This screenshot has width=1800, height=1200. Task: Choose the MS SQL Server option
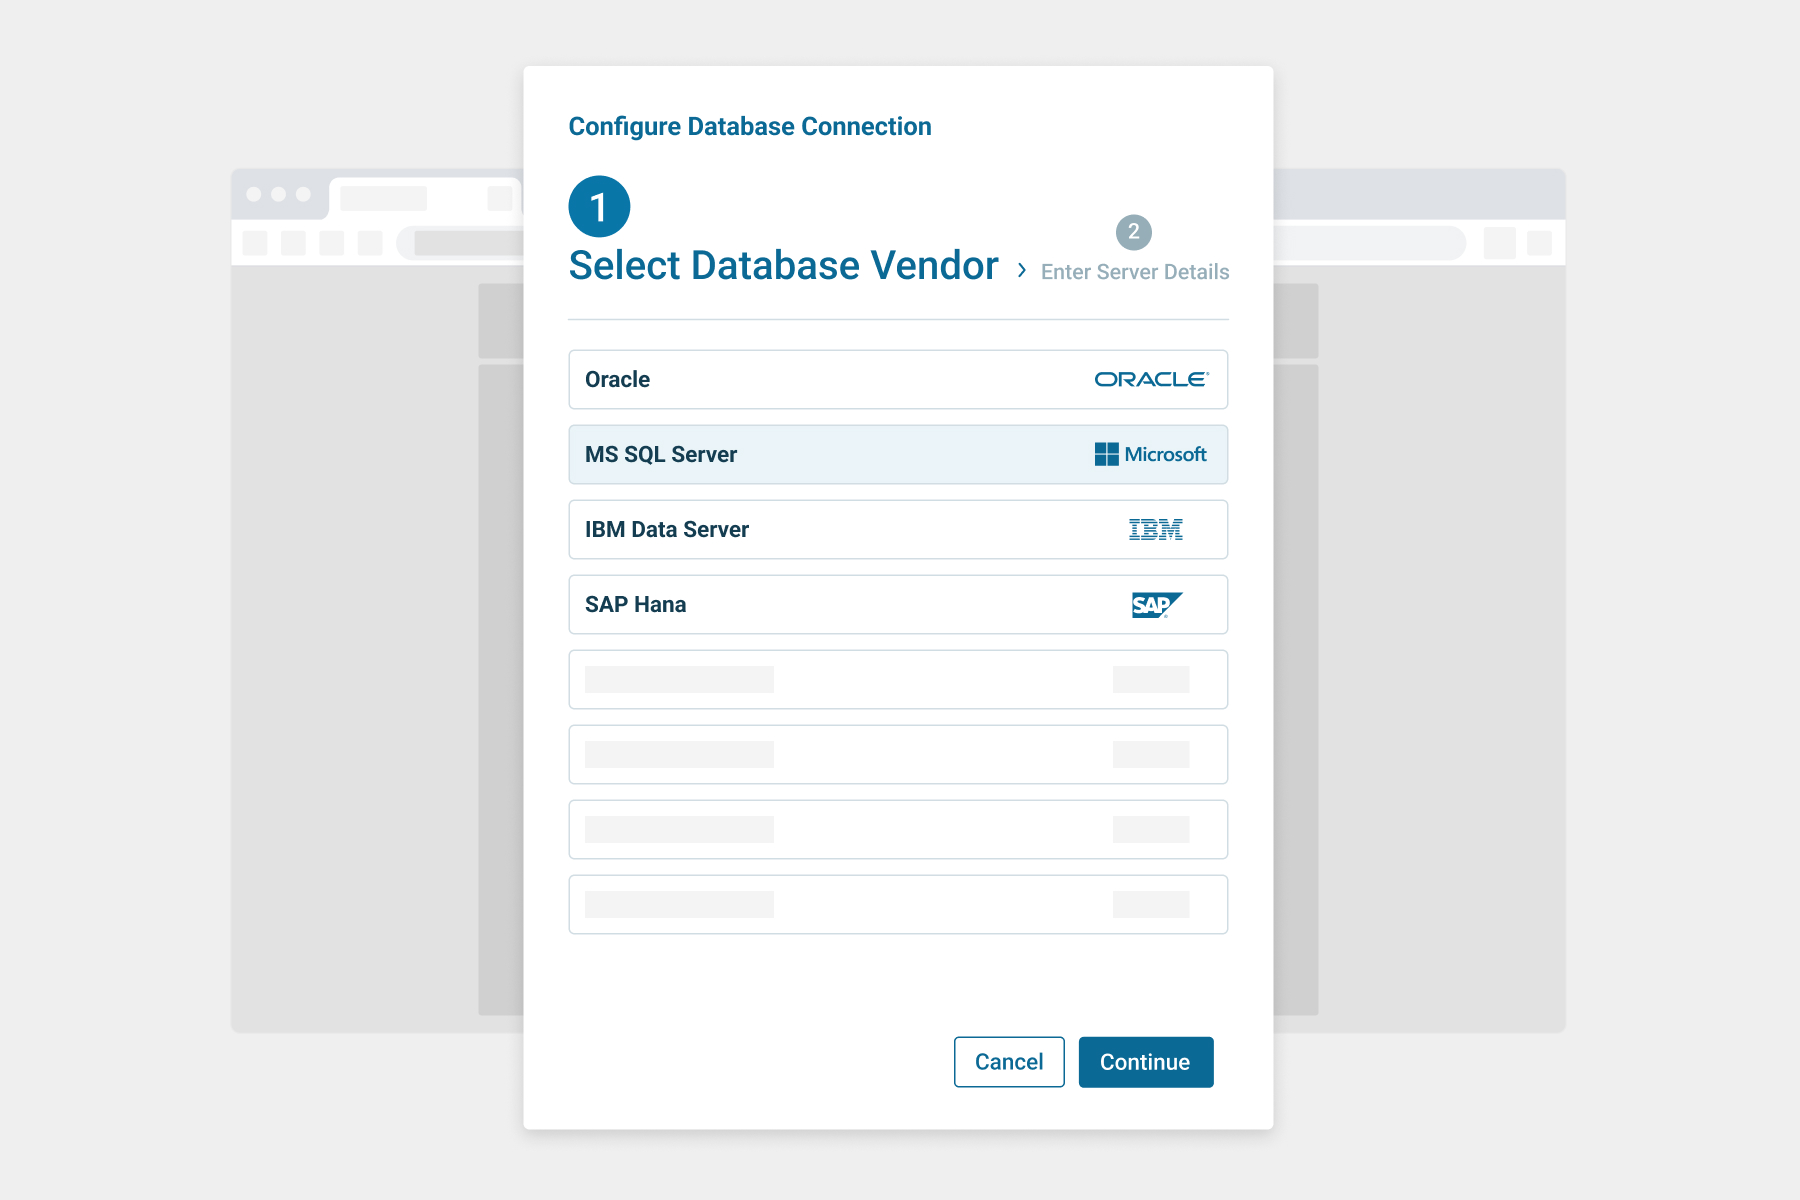point(898,454)
